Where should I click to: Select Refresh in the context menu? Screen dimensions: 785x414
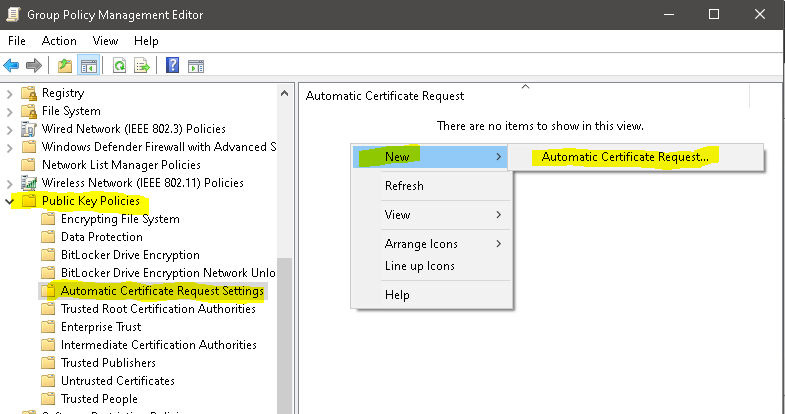coord(404,186)
